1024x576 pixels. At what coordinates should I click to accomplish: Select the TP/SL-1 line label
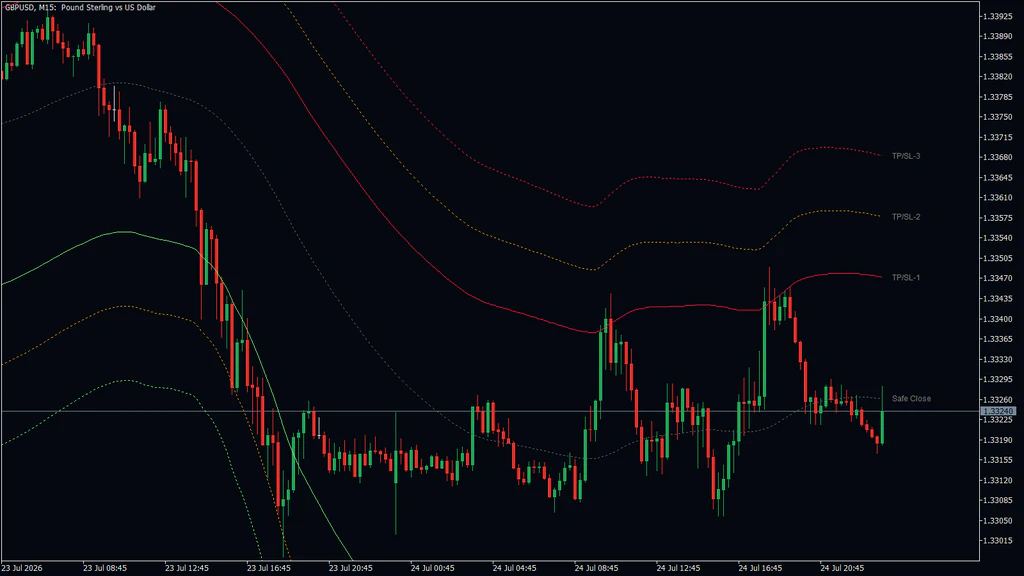[x=906, y=278]
